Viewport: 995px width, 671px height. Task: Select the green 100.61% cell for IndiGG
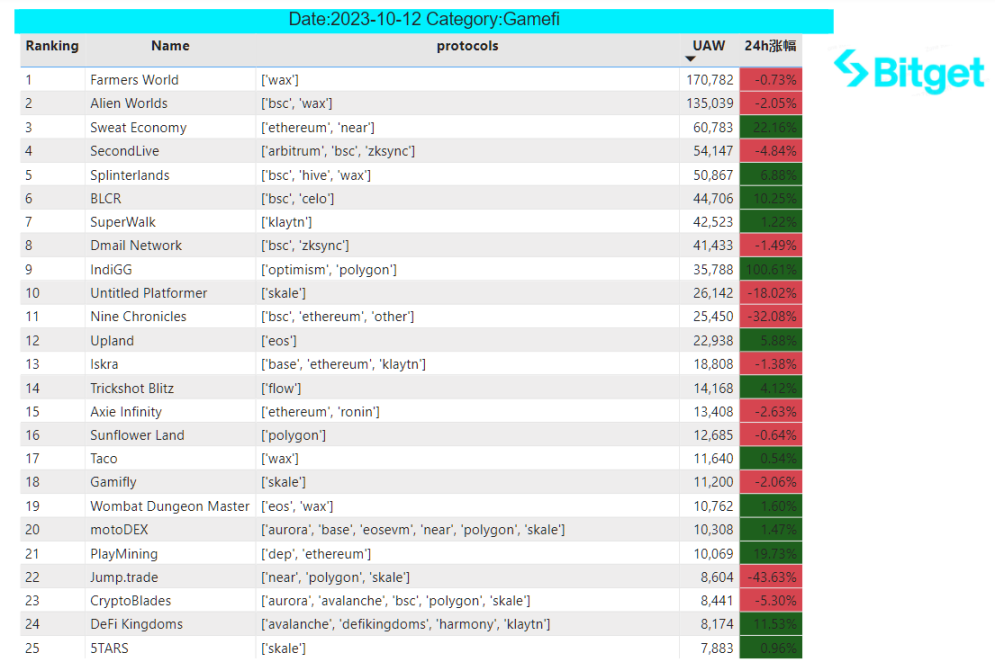(x=770, y=270)
